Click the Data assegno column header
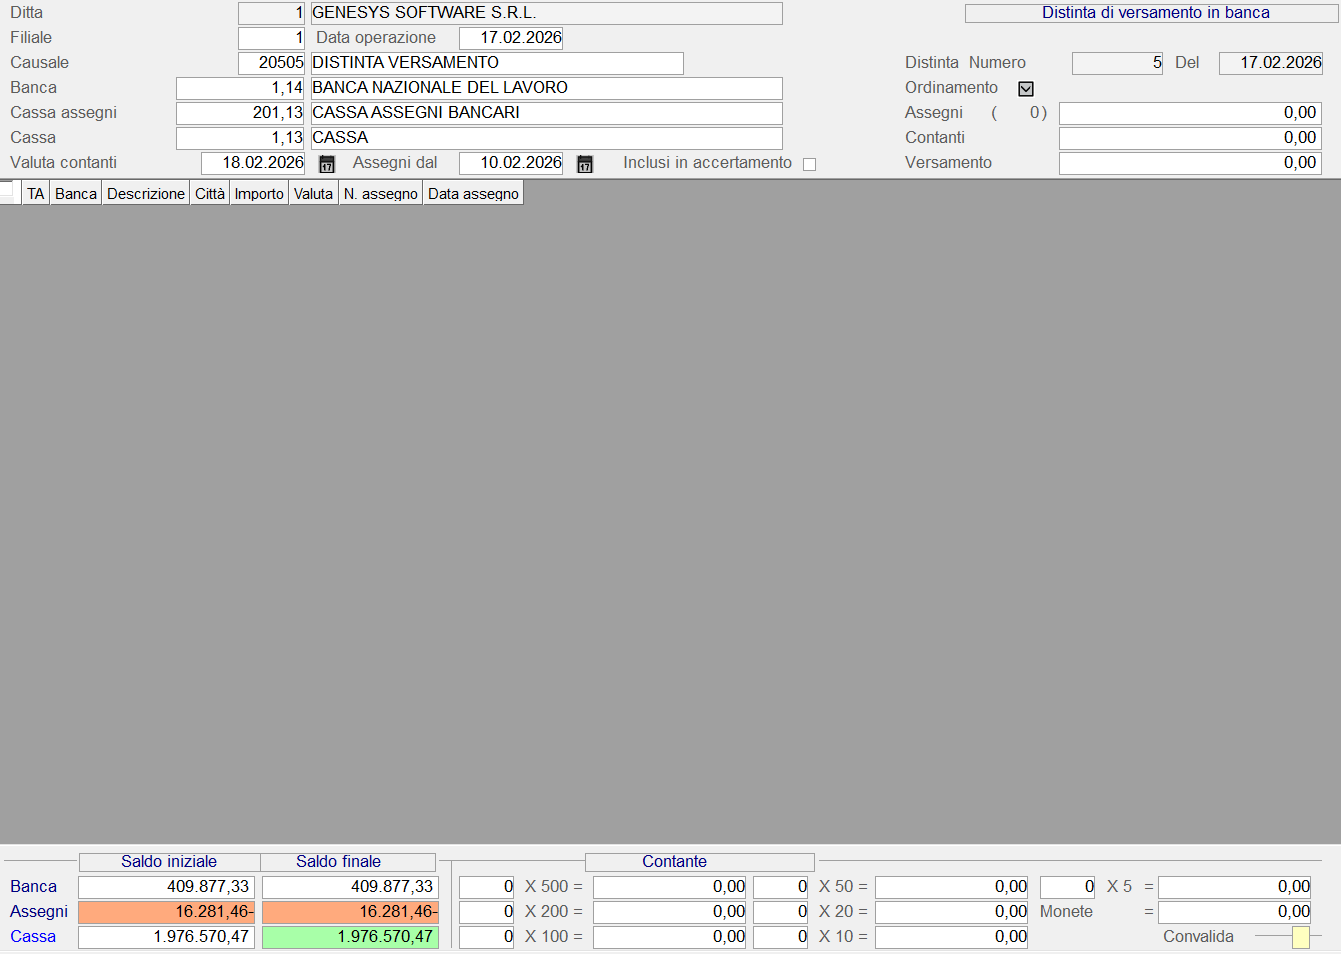1341x954 pixels. tap(473, 194)
